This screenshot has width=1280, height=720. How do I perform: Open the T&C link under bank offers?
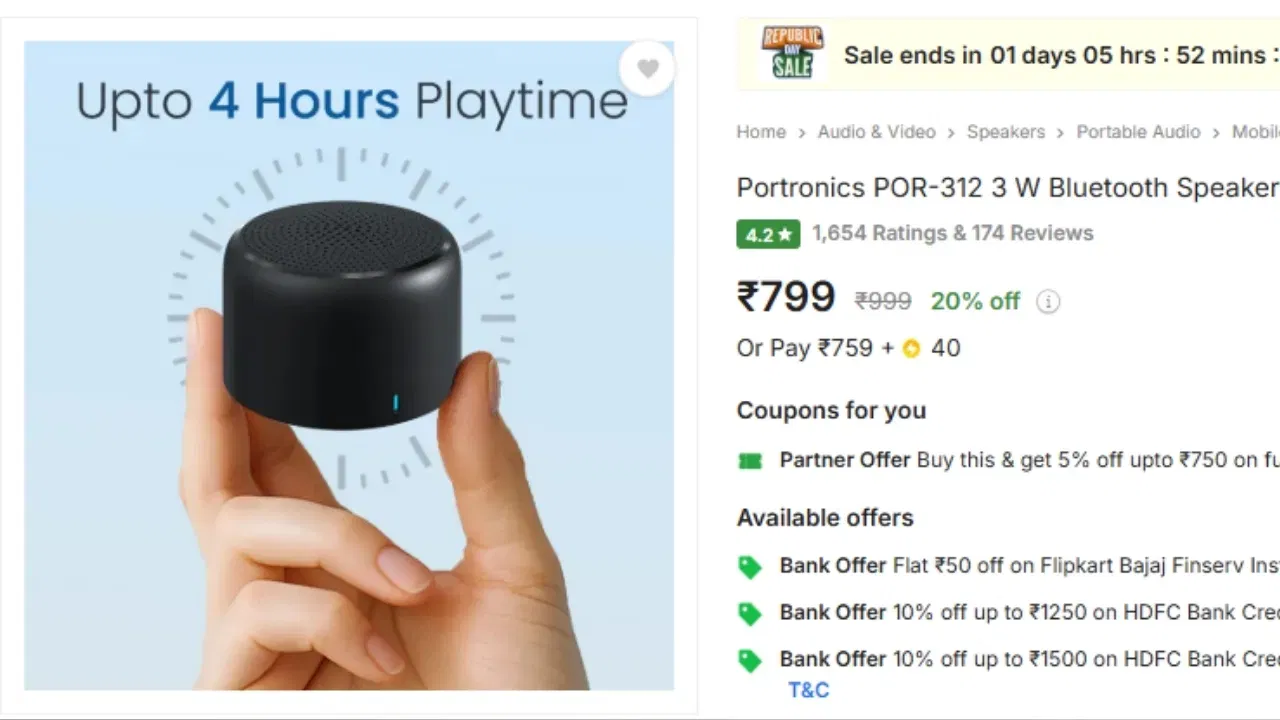[806, 690]
